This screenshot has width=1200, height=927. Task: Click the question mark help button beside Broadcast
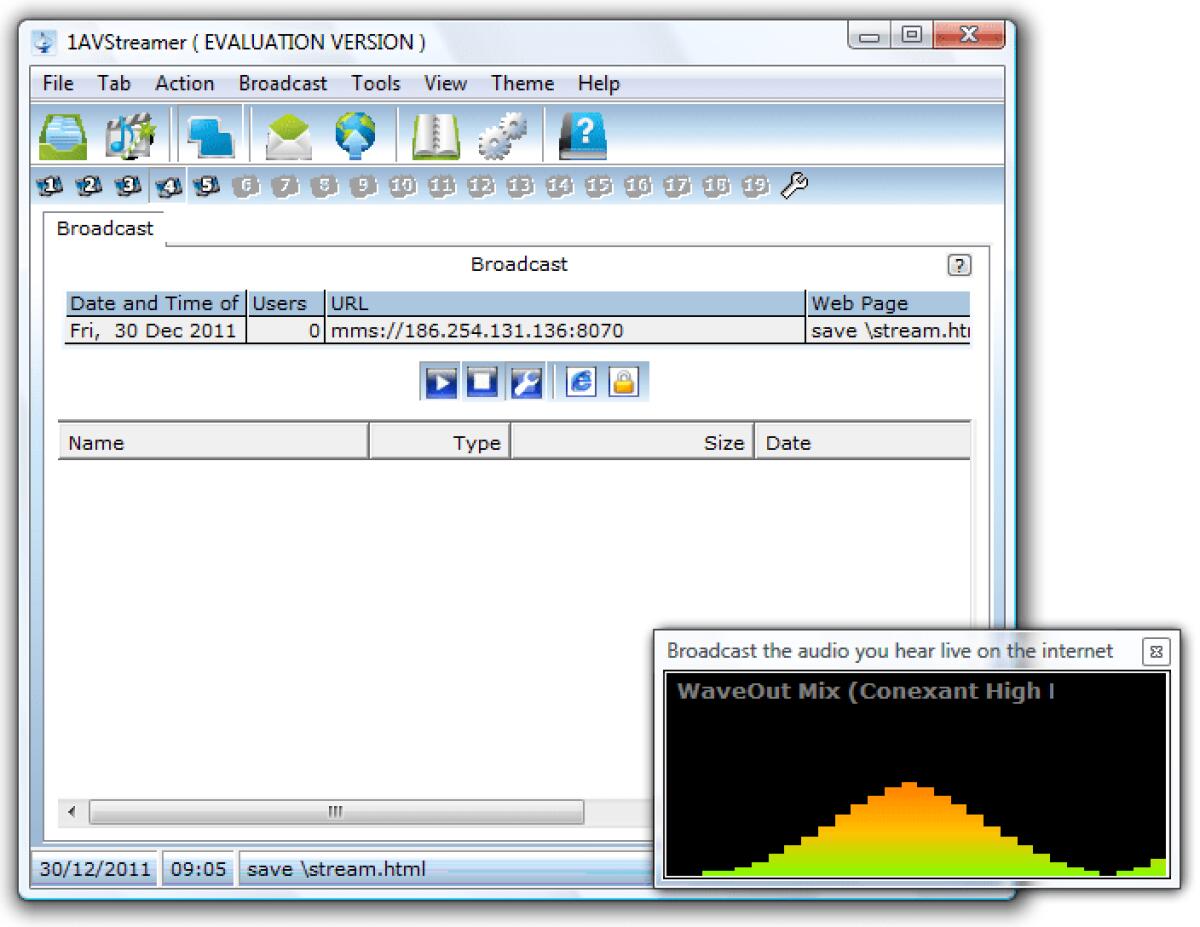pos(959,265)
